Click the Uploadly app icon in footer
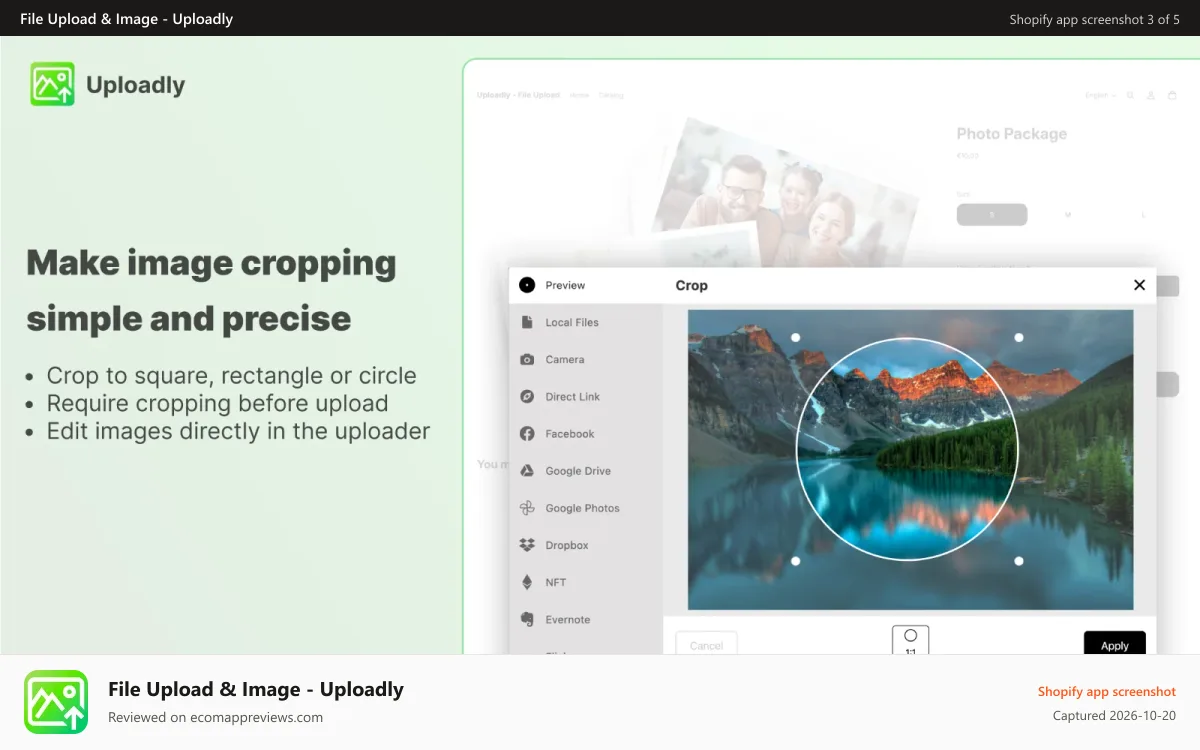Viewport: 1200px width, 750px height. 56,702
